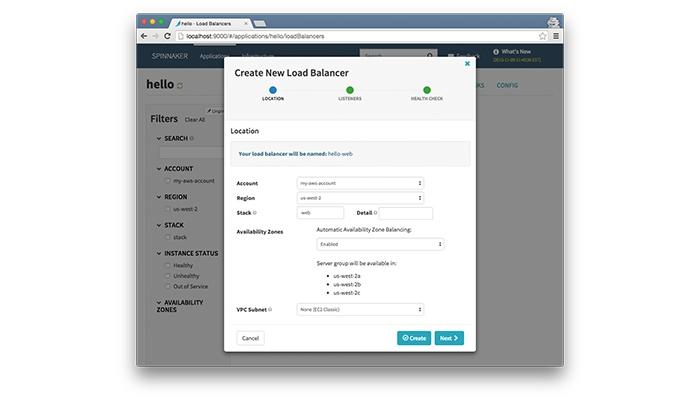This screenshot has width=700, height=400.
Task: Open the Chrome hamburger menu
Action: pyautogui.click(x=556, y=36)
